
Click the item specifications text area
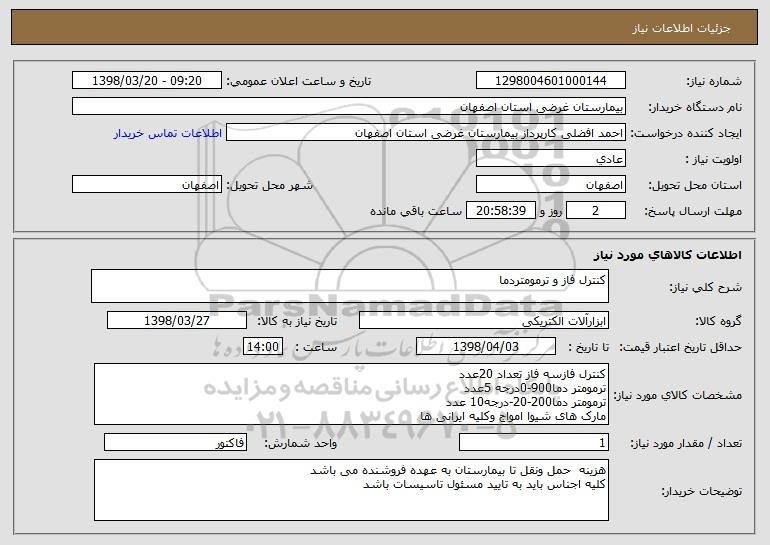[351, 394]
